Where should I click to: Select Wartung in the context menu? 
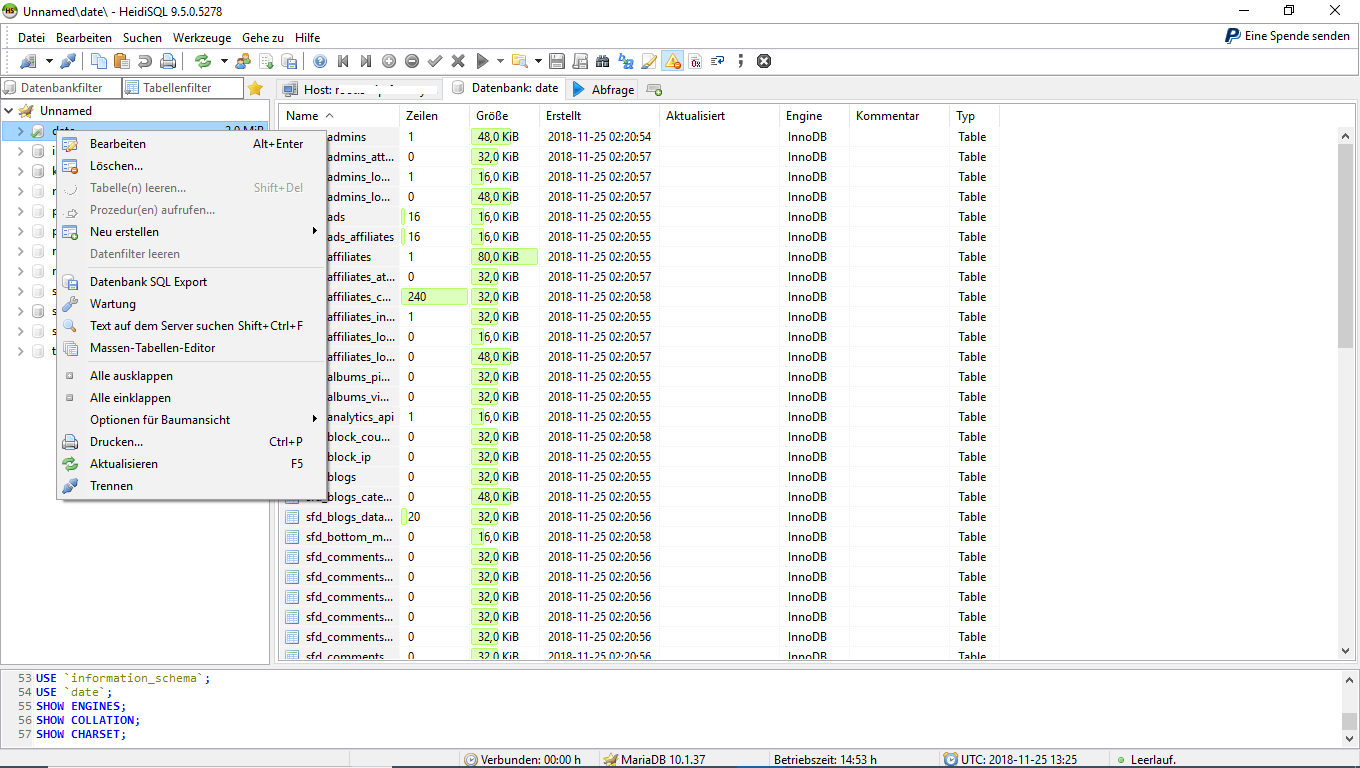112,304
